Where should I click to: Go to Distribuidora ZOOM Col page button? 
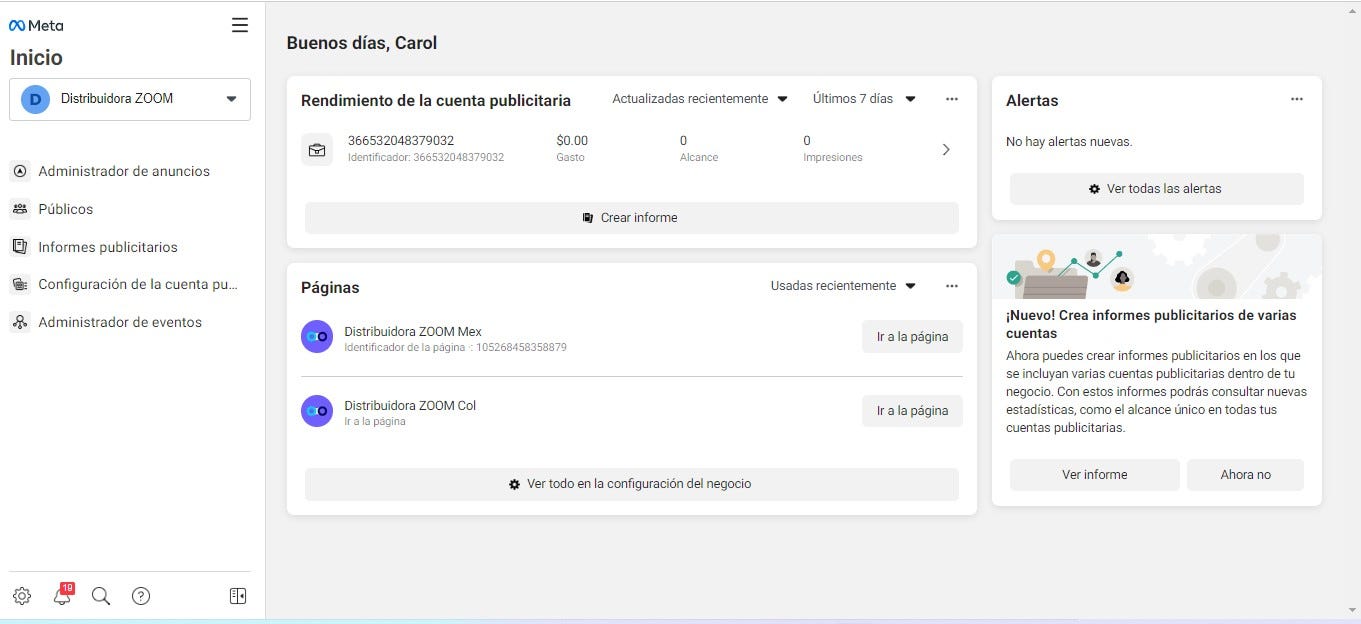point(912,411)
